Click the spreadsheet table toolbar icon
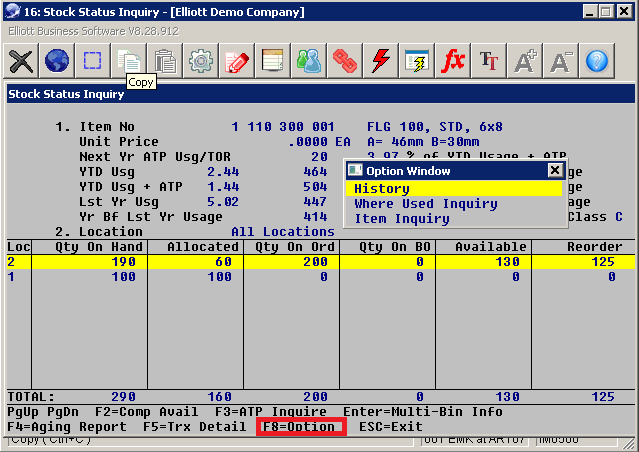Screen dimensions: 639x452 [272, 61]
